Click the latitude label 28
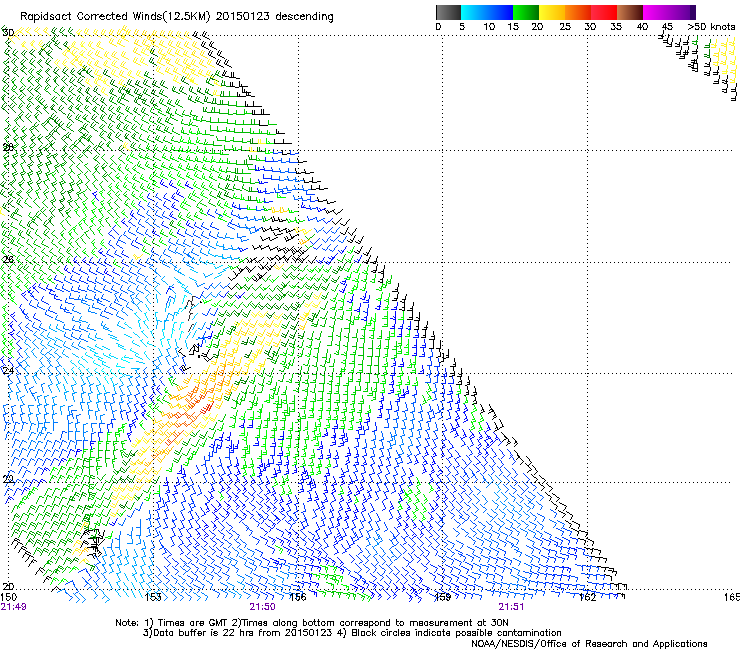The image size is (740, 650). coord(8,147)
